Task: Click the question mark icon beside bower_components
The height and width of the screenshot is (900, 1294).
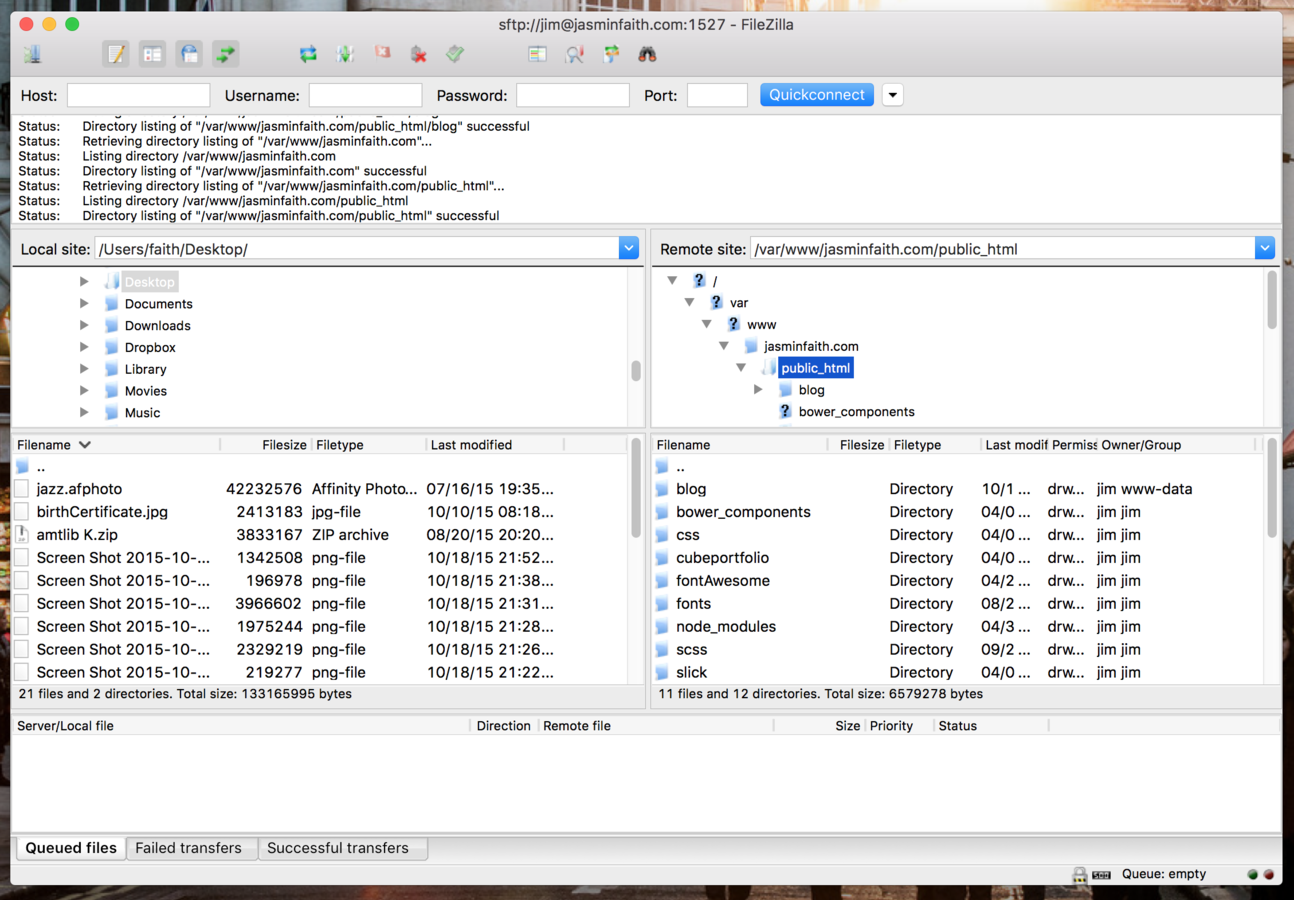Action: coord(785,411)
